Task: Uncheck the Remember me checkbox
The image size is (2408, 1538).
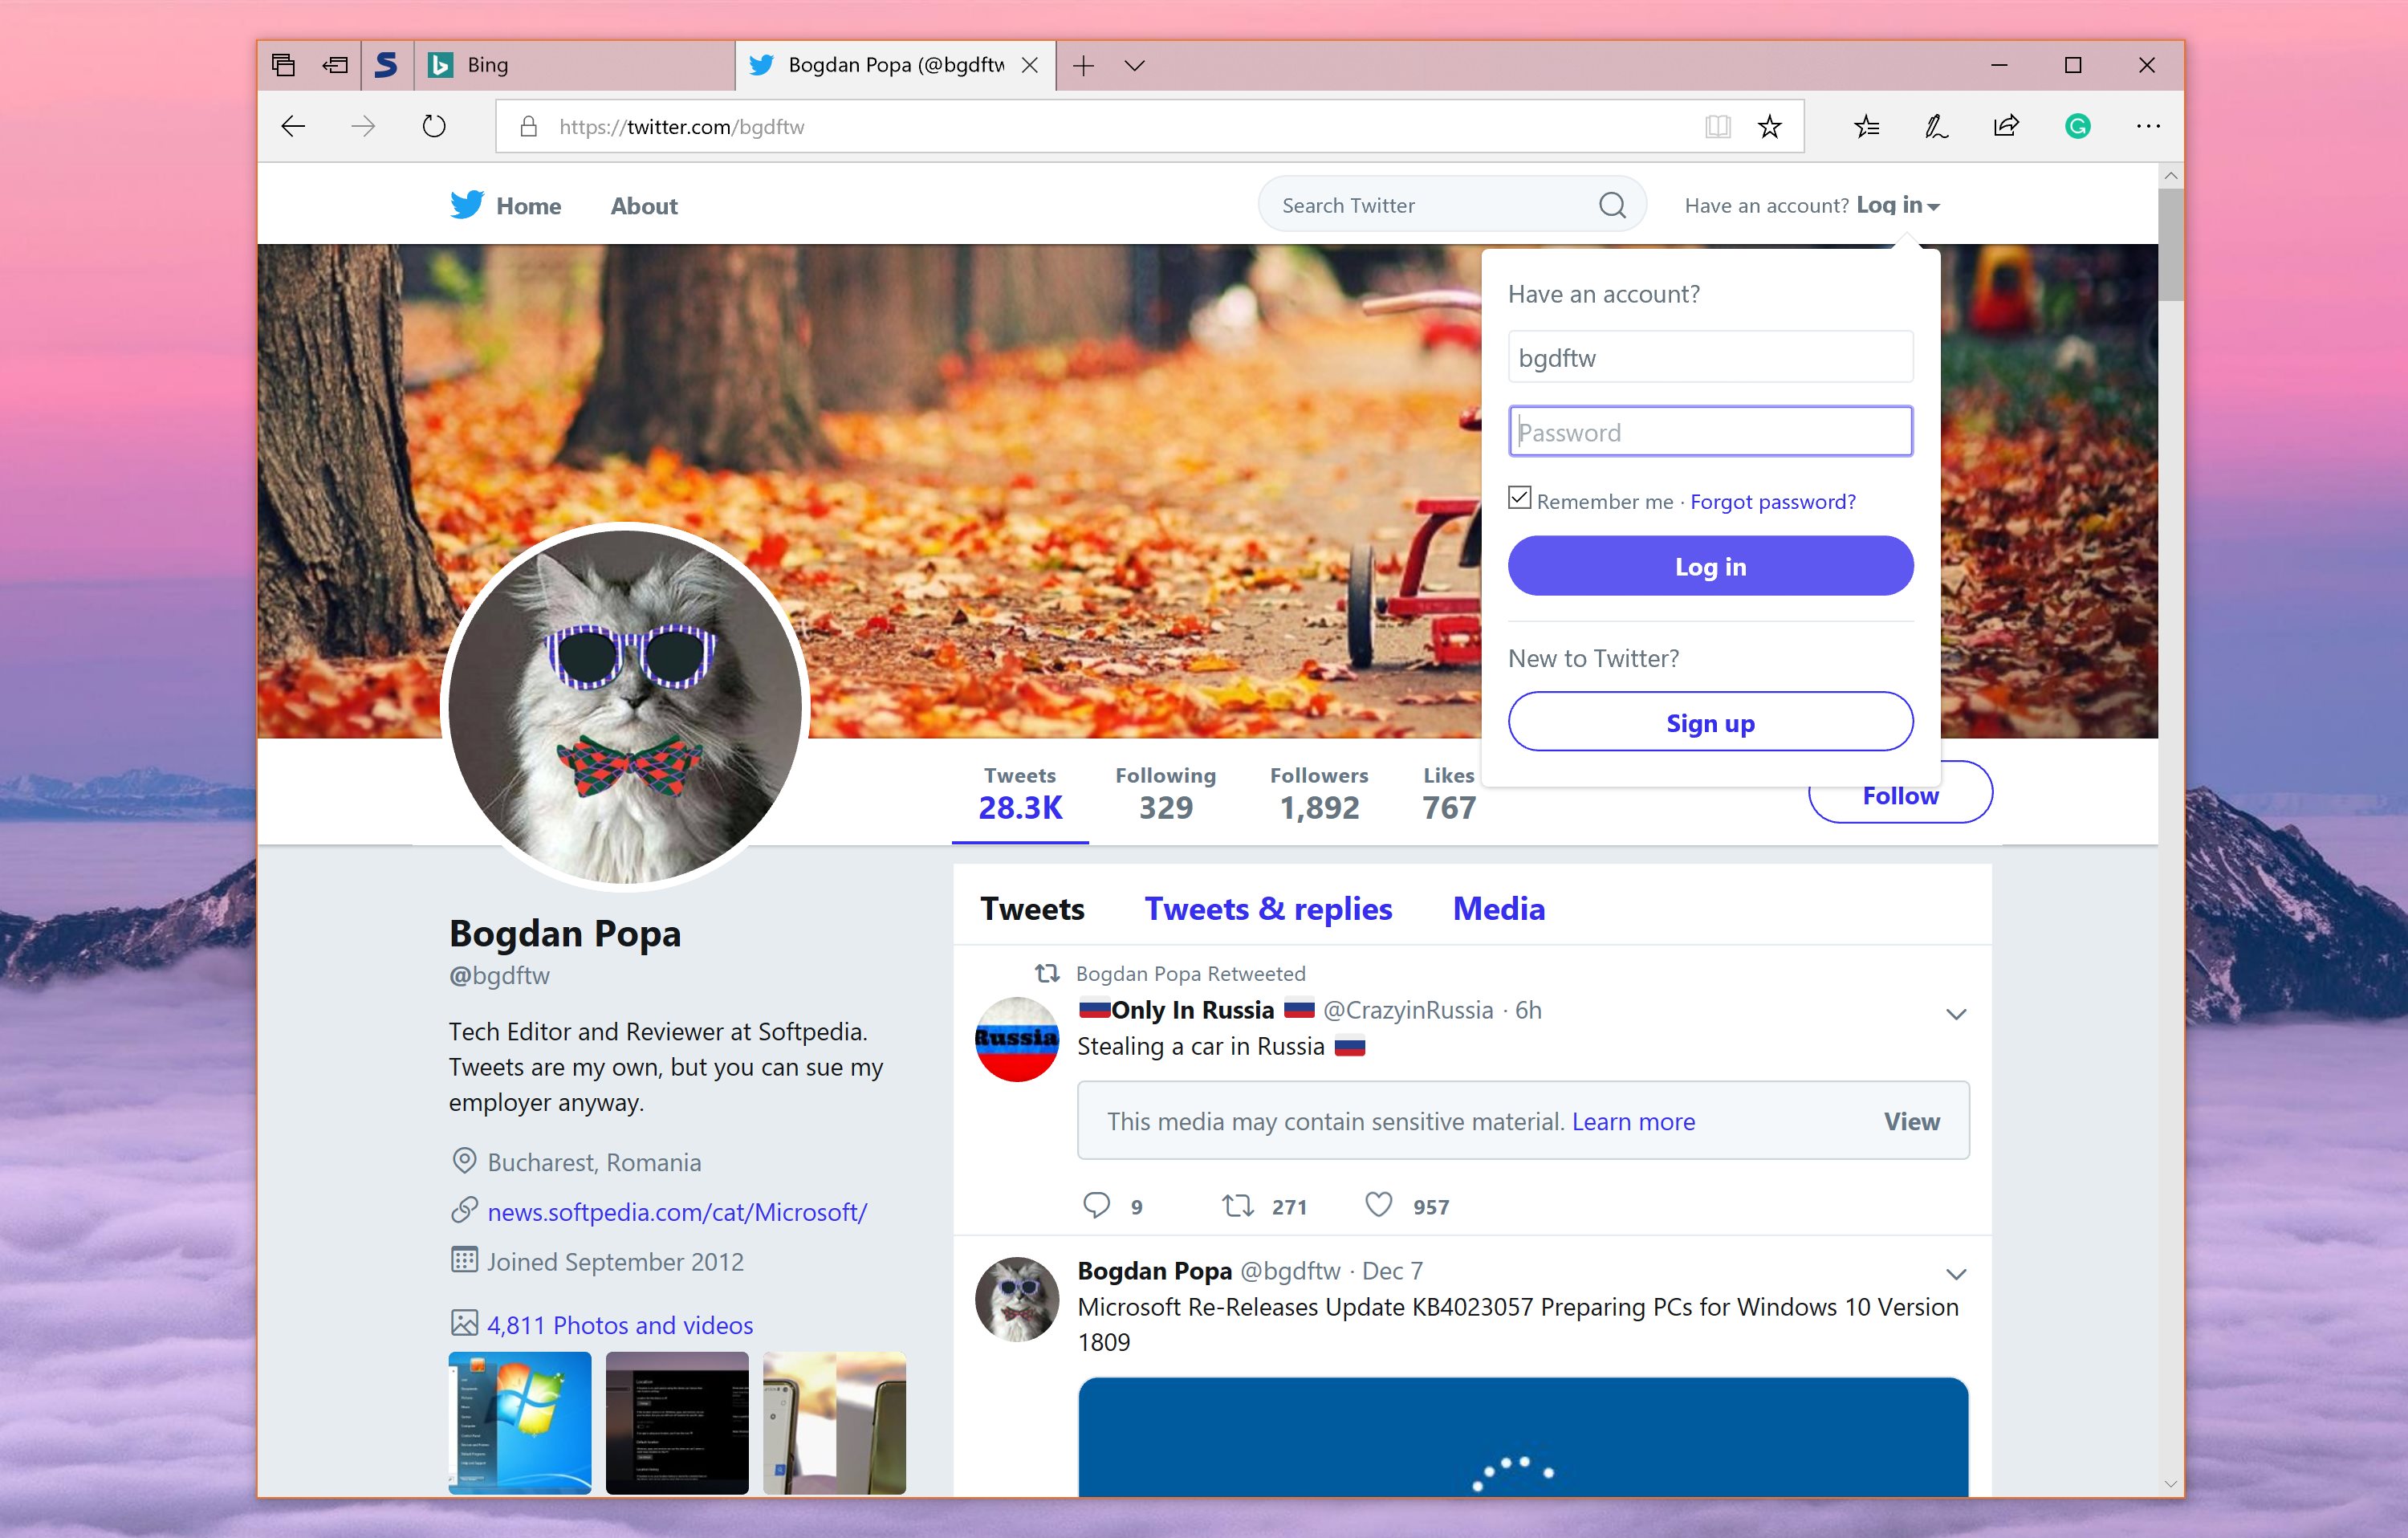Action: click(x=1519, y=497)
